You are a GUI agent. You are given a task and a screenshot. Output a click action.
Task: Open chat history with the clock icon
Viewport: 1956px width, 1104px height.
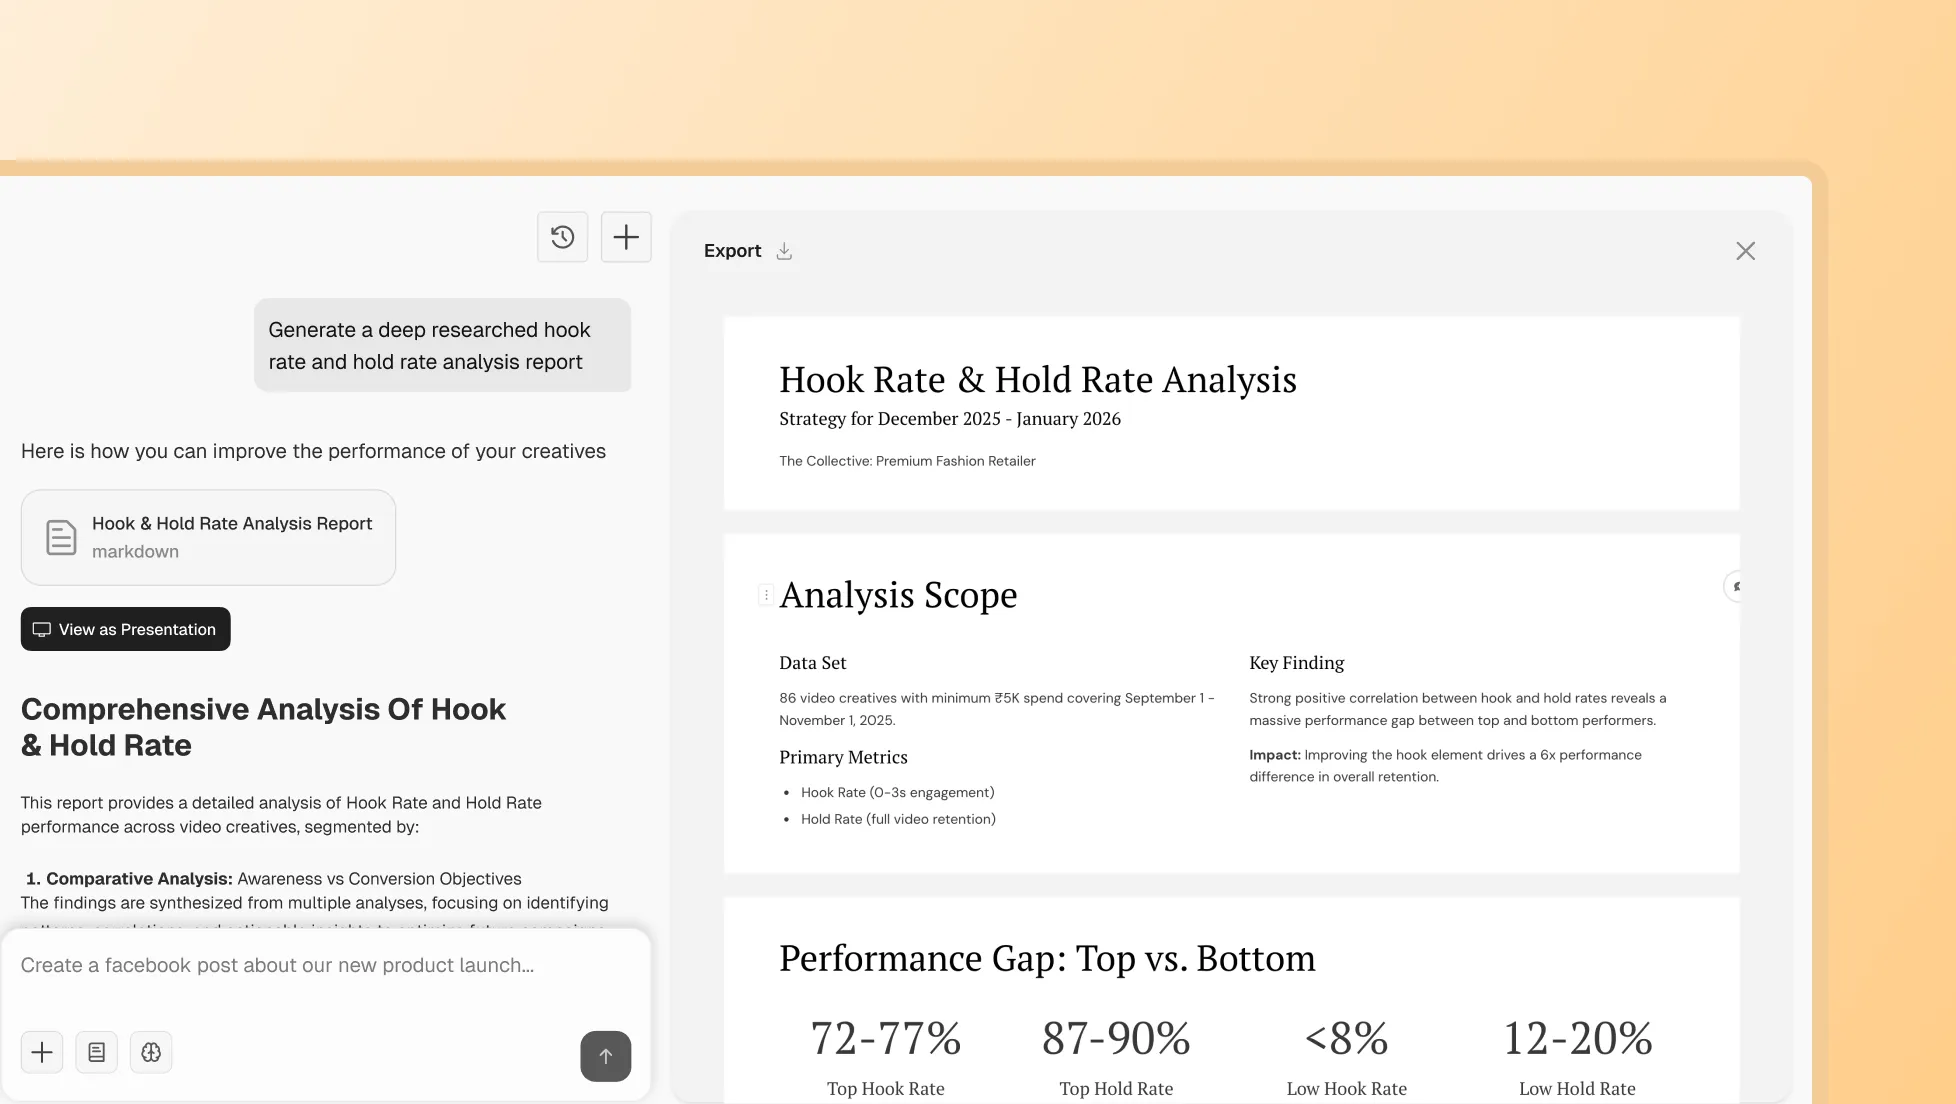pyautogui.click(x=562, y=237)
